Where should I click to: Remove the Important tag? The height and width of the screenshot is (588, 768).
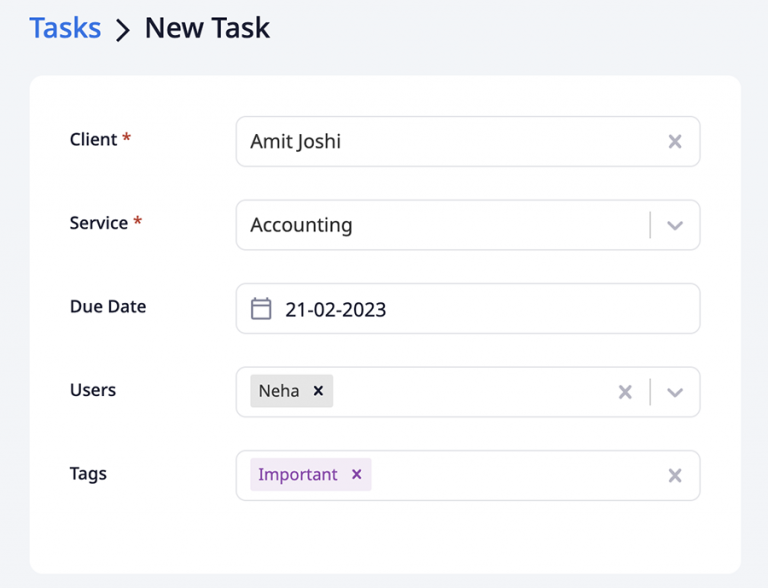357,474
